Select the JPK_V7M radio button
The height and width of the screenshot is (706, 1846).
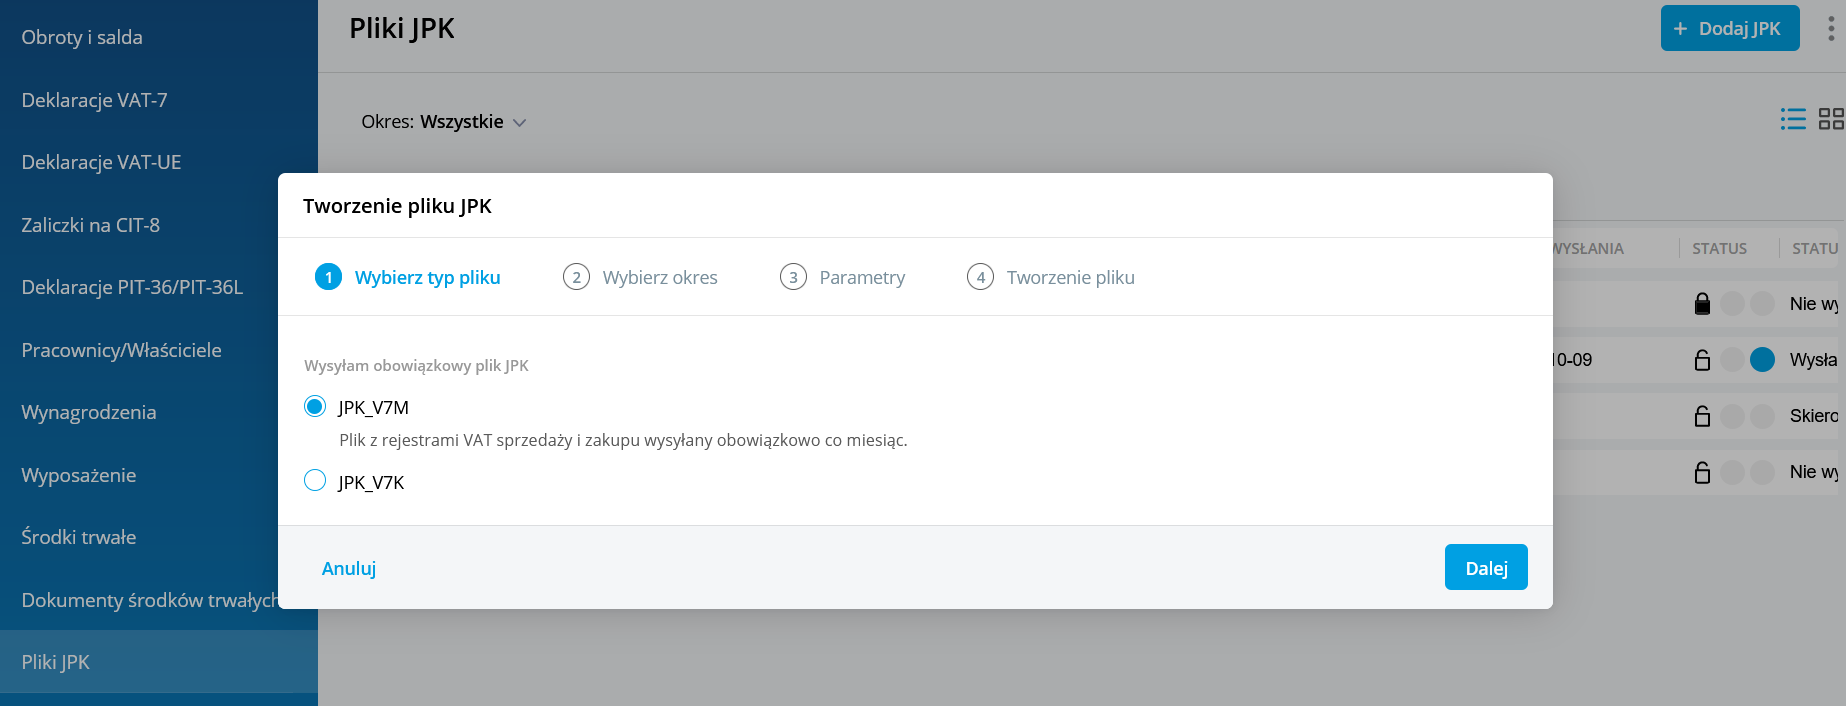[x=315, y=407]
